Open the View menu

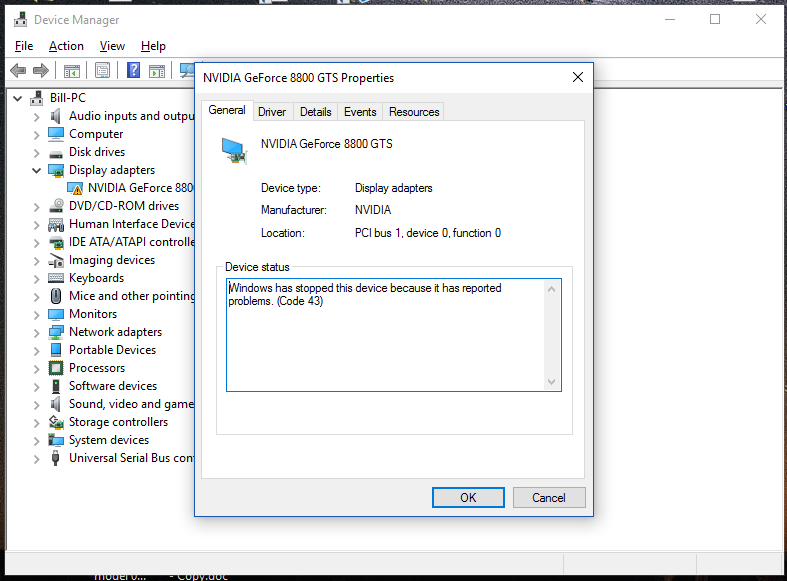(112, 46)
